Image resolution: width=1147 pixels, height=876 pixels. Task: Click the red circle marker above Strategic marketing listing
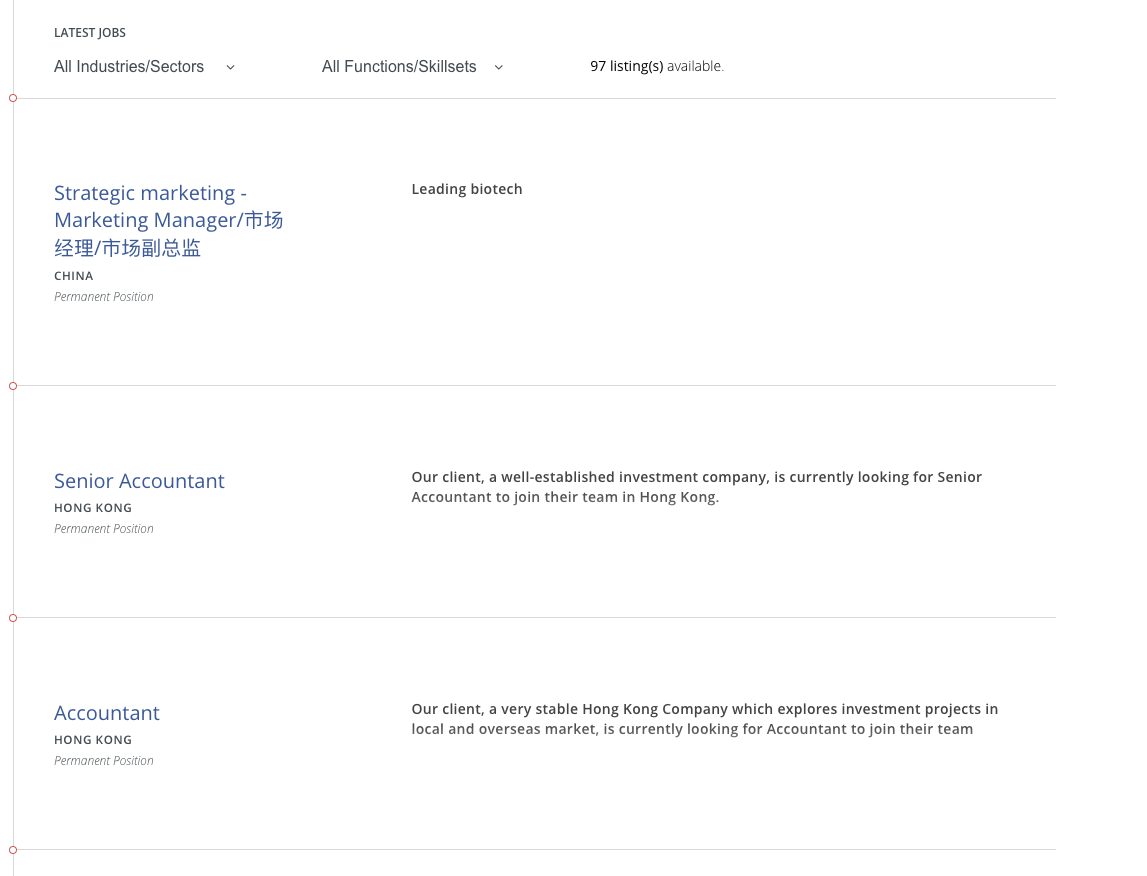[13, 98]
